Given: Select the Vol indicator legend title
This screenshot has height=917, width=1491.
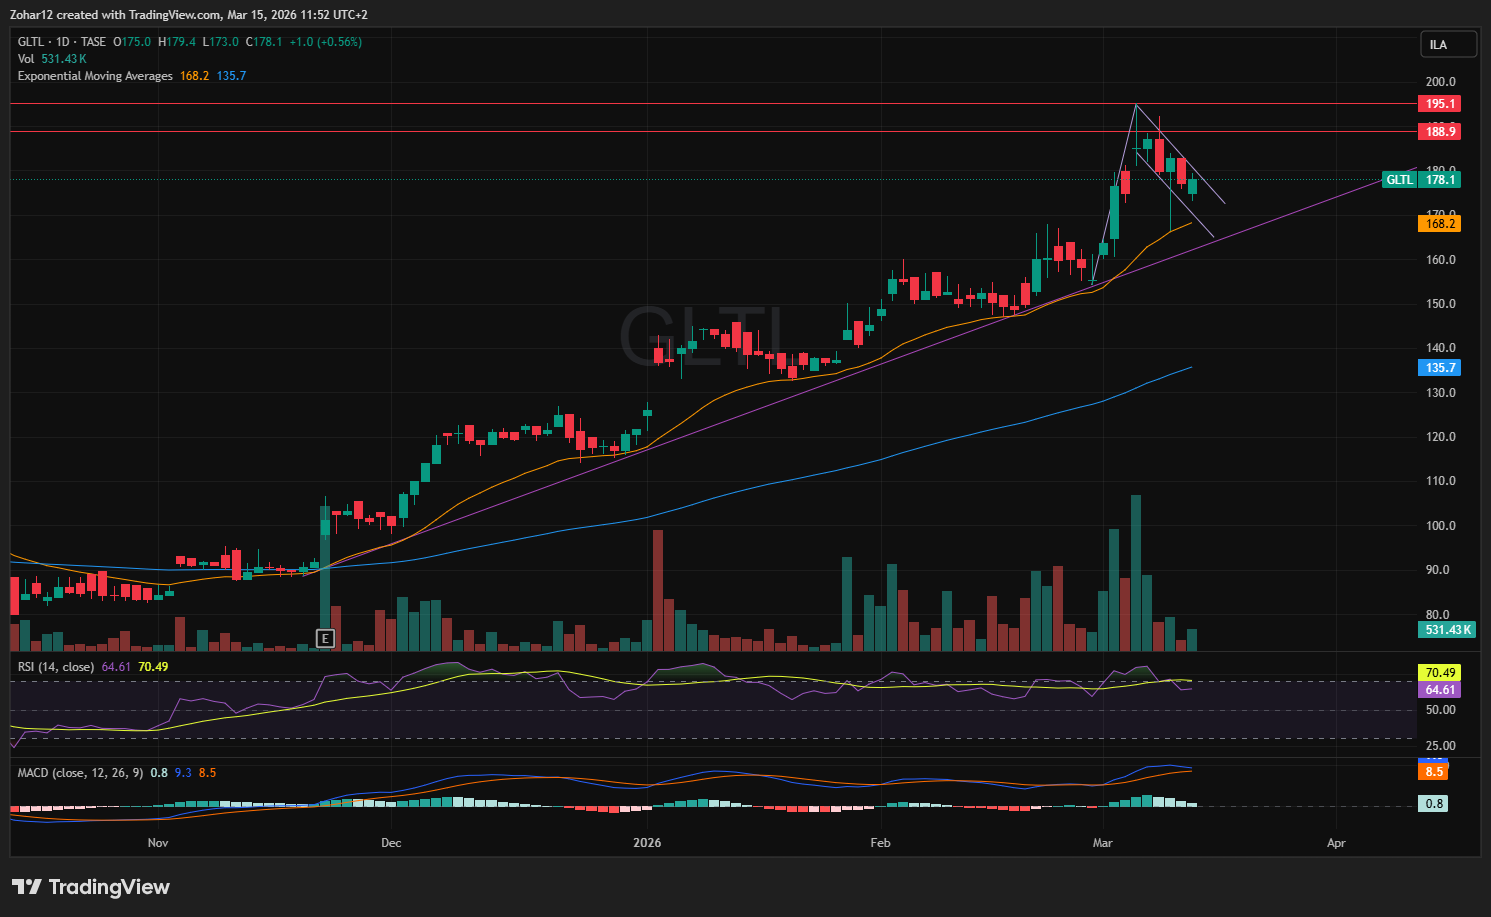Looking at the screenshot, I should 26,59.
